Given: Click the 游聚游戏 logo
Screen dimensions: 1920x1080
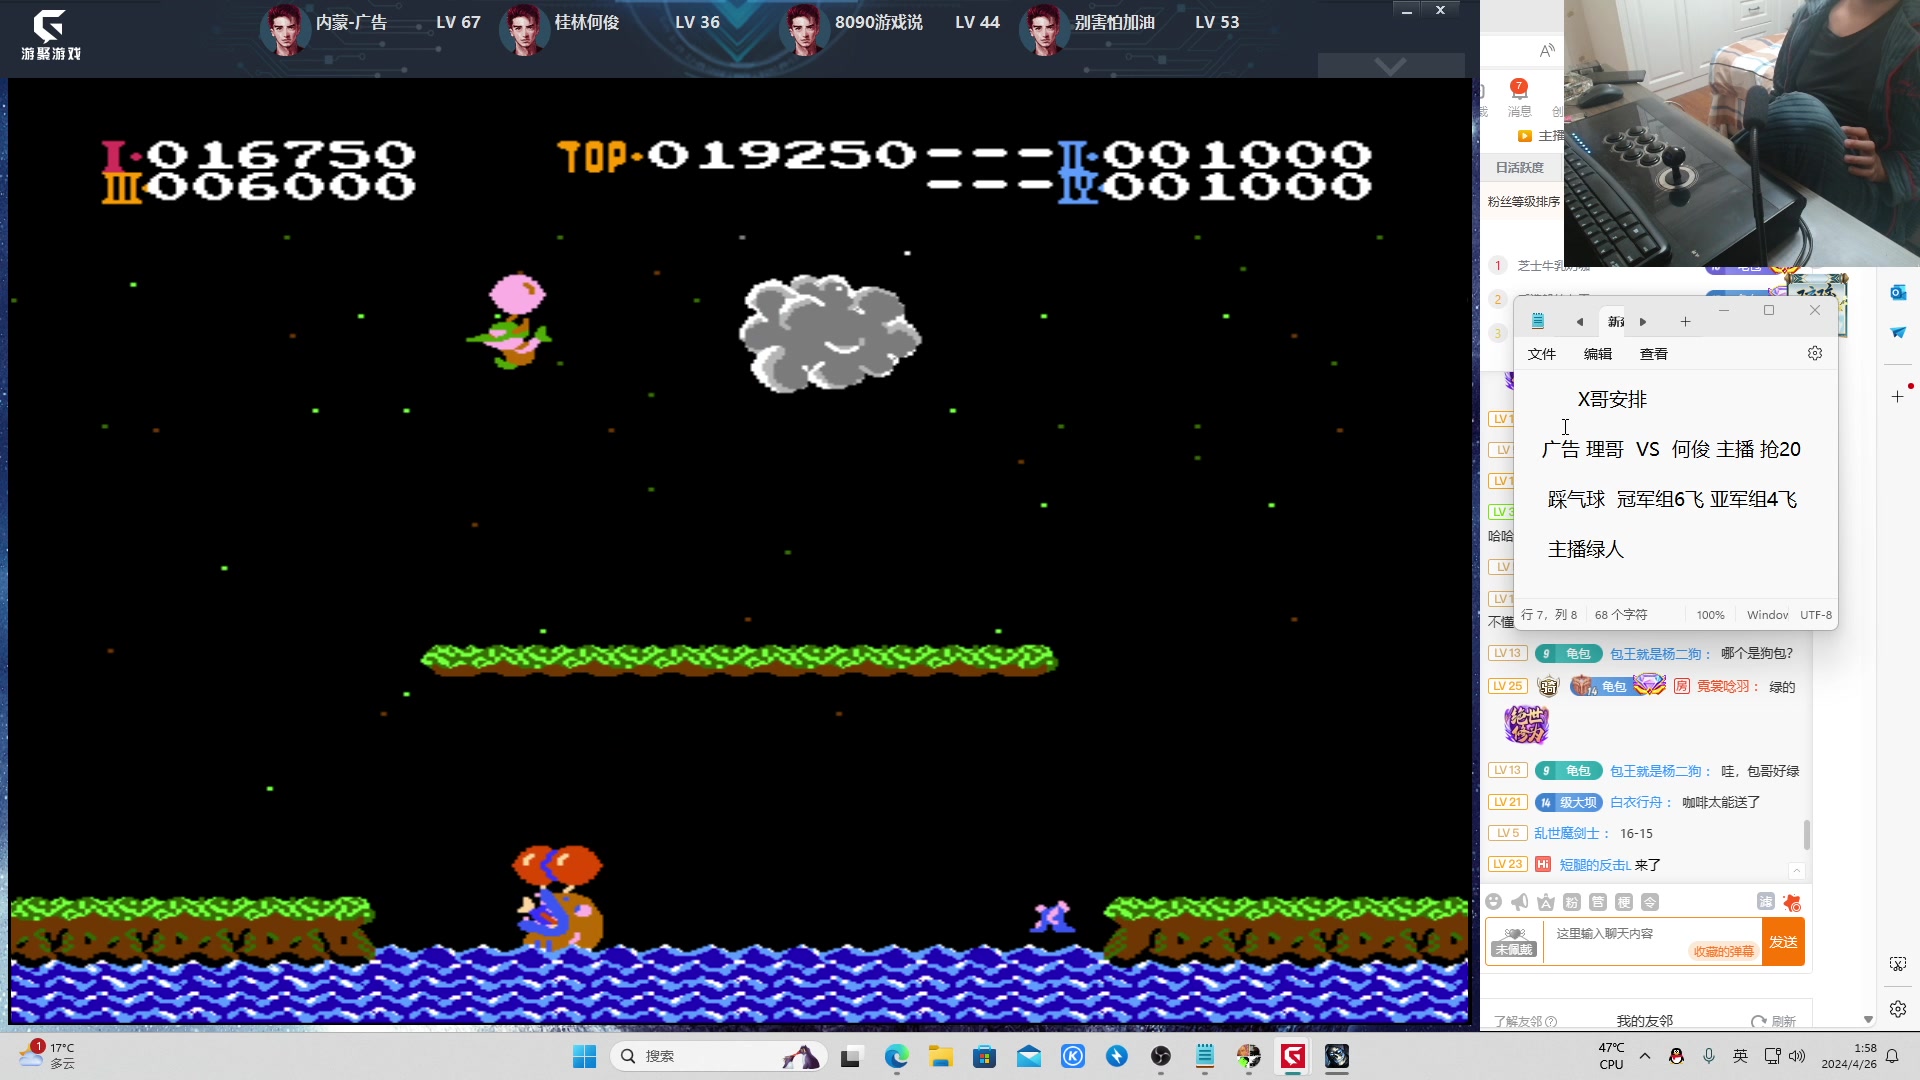Looking at the screenshot, I should [50, 35].
